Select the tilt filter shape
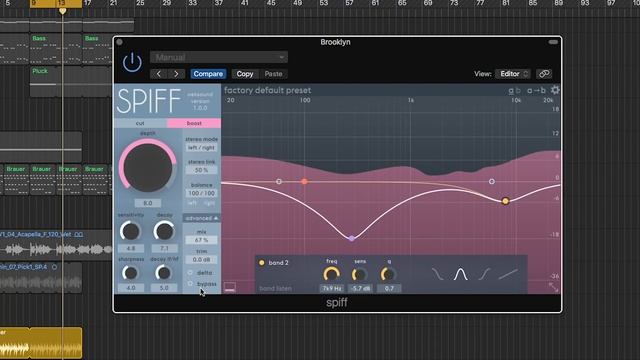640x360 pixels. point(509,274)
